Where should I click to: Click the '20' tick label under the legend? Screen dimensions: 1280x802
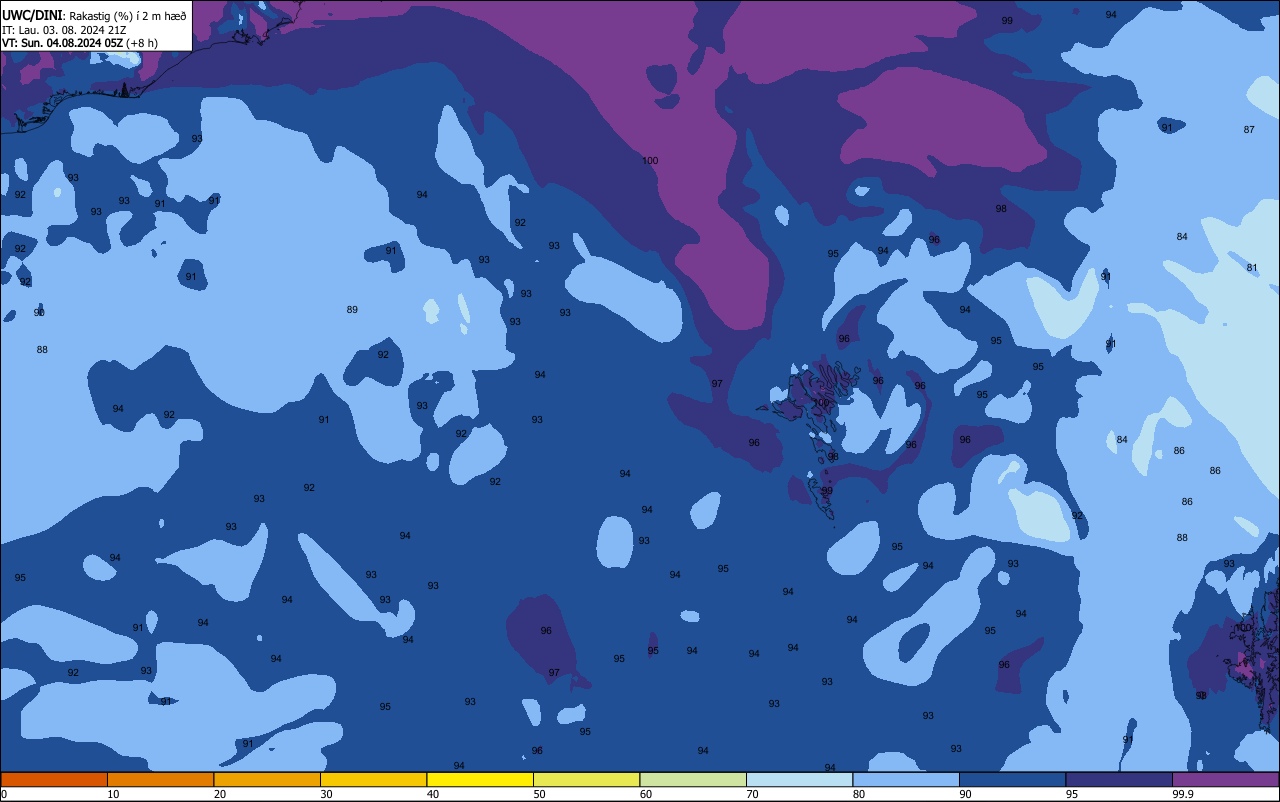tap(220, 794)
